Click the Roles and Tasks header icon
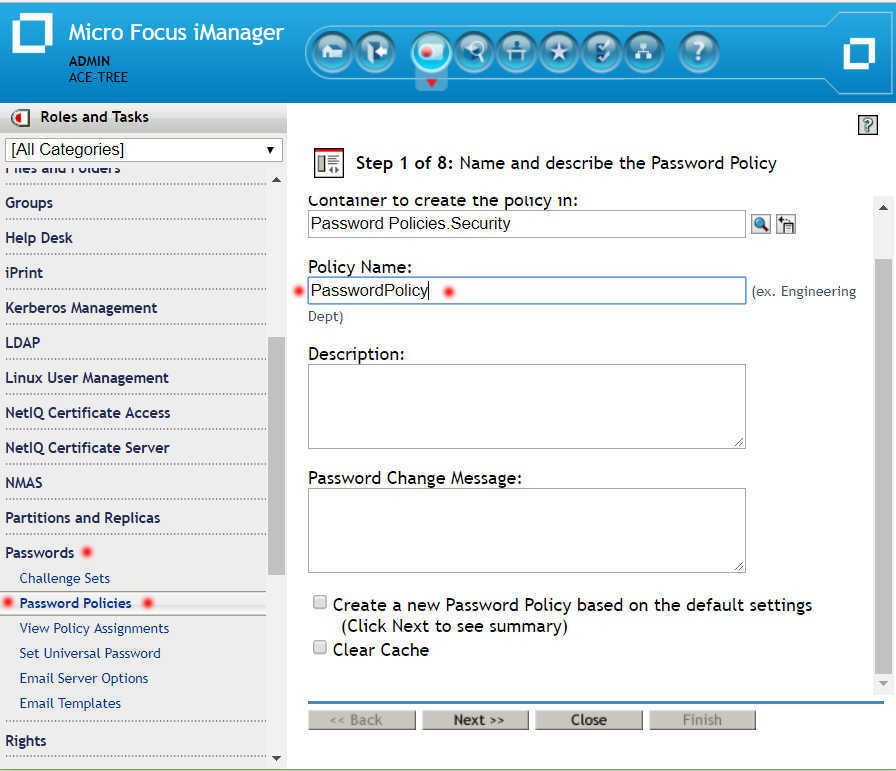 coord(21,118)
